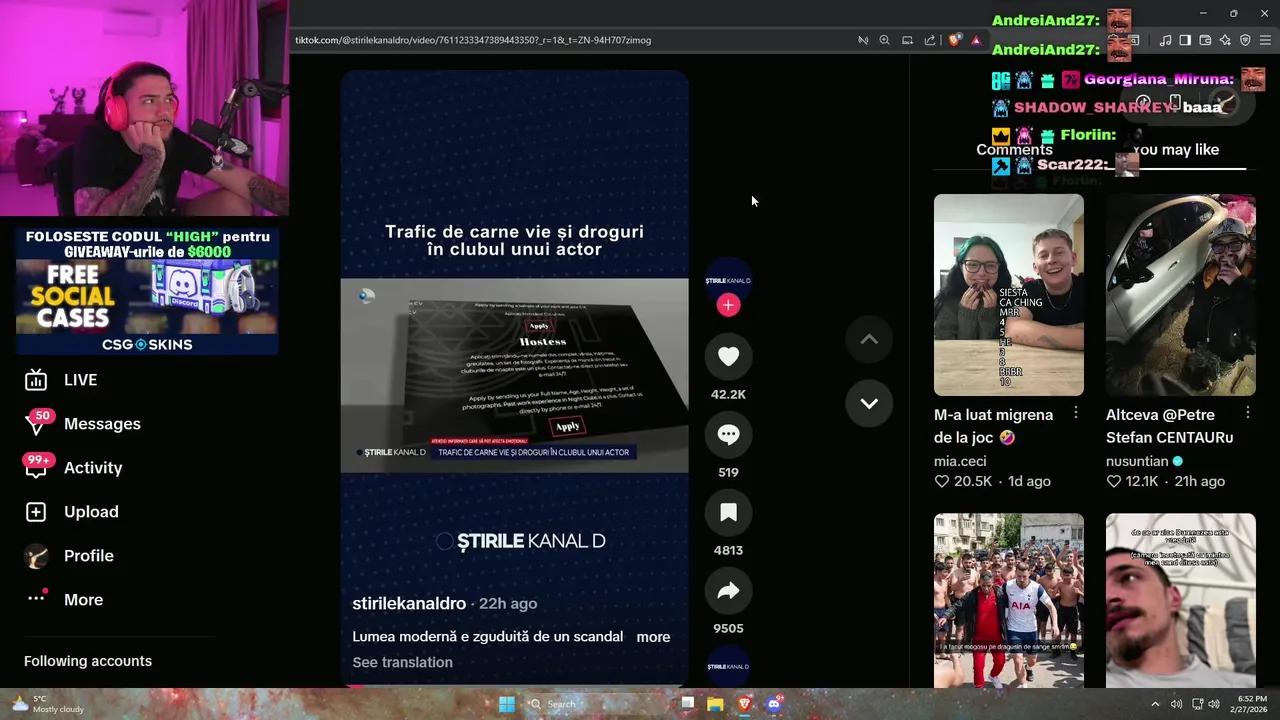Click the 'Following accounts' heading
The height and width of the screenshot is (720, 1280).
(x=88, y=661)
